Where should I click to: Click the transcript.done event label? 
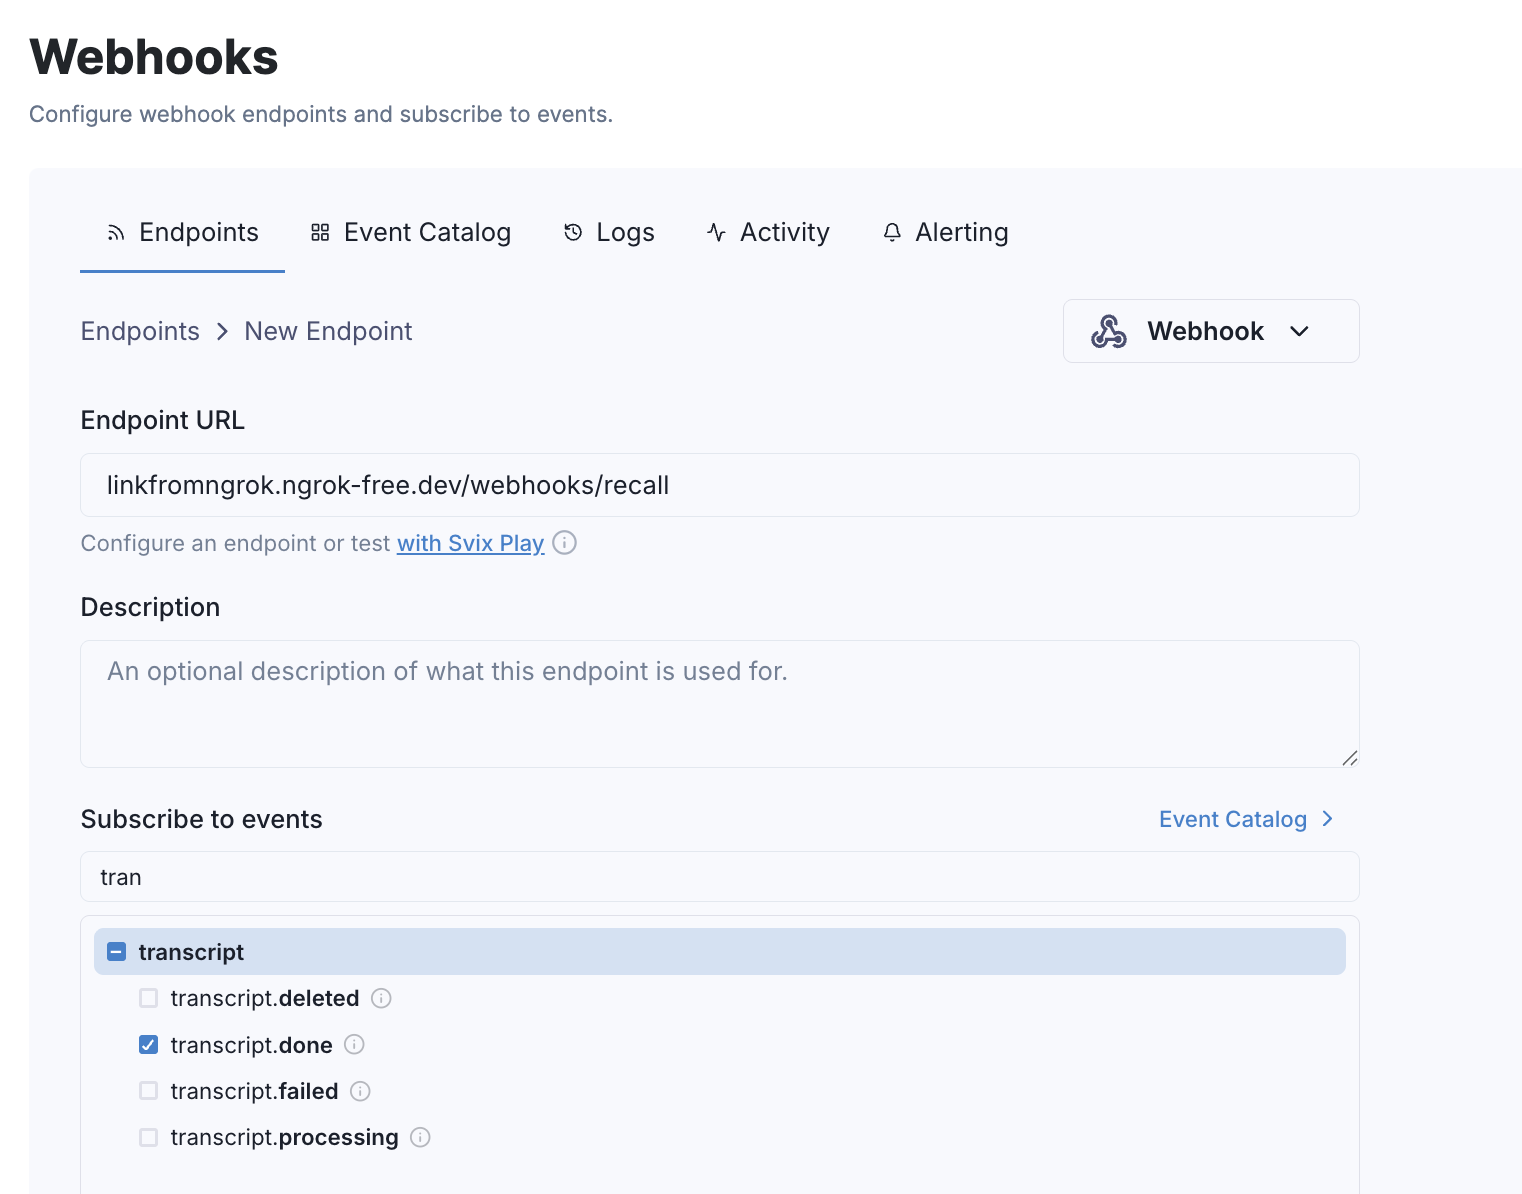[251, 1045]
